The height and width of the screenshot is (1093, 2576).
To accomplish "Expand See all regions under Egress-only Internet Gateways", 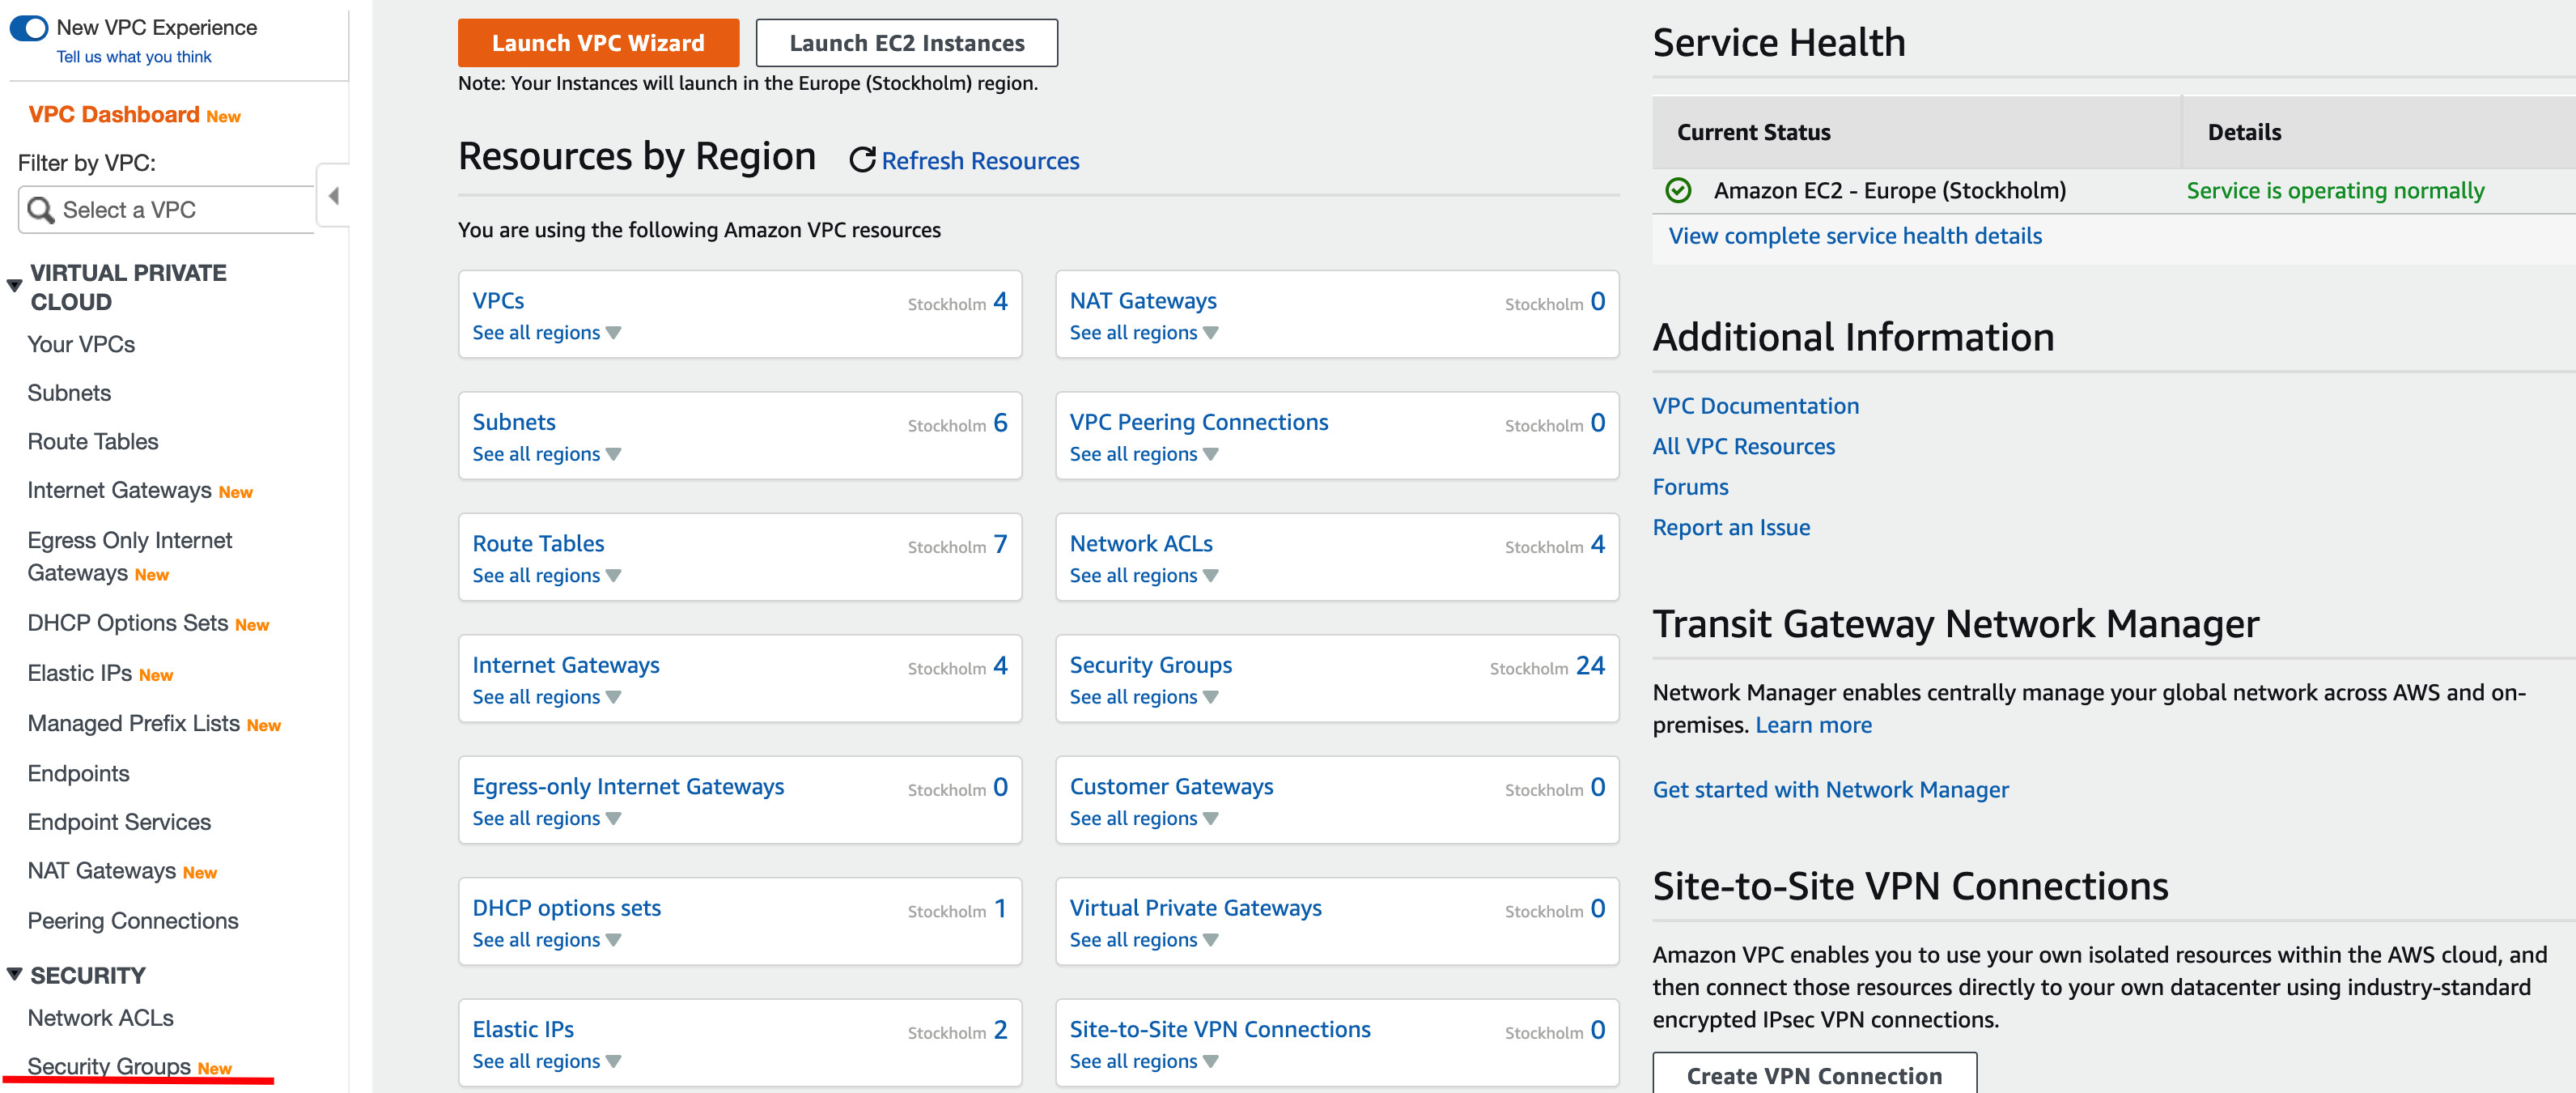I will click(x=547, y=818).
